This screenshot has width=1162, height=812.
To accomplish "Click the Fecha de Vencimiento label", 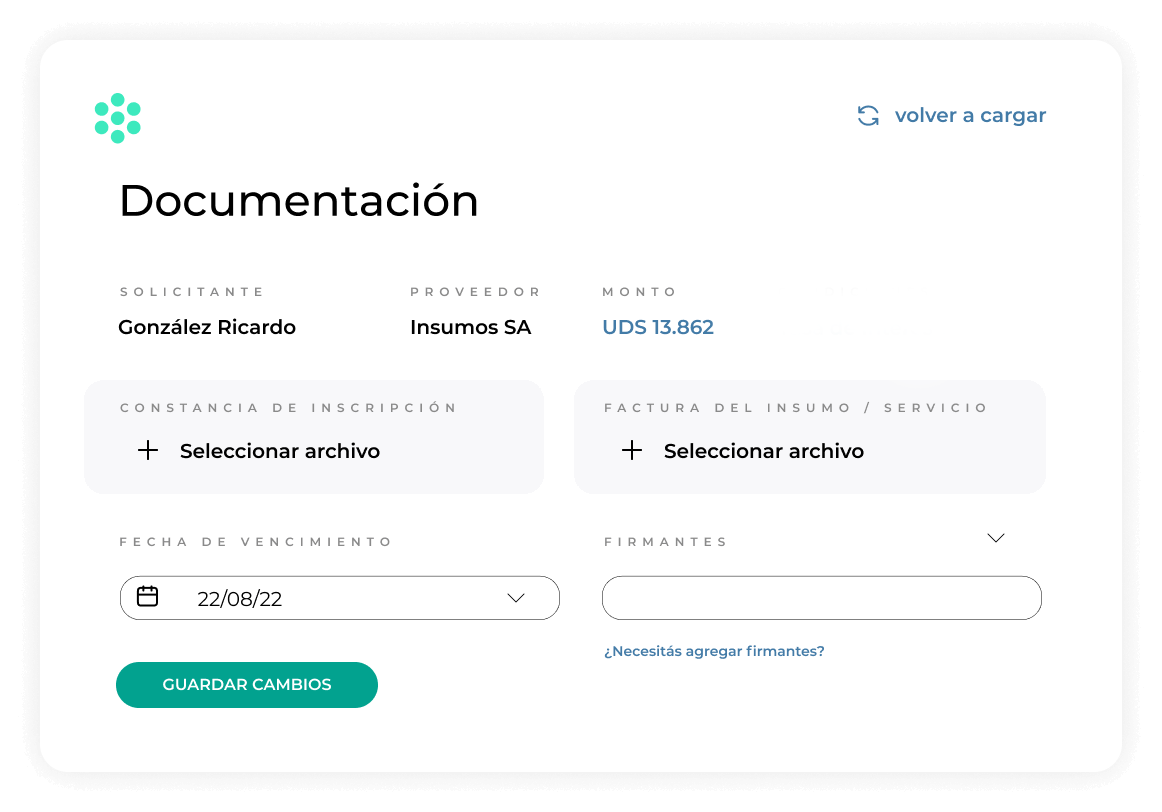I will tap(256, 542).
